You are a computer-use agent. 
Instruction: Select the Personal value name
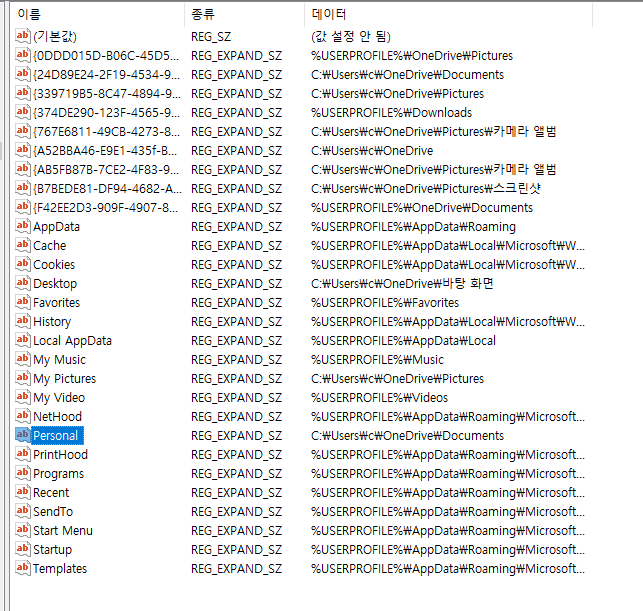tap(55, 435)
